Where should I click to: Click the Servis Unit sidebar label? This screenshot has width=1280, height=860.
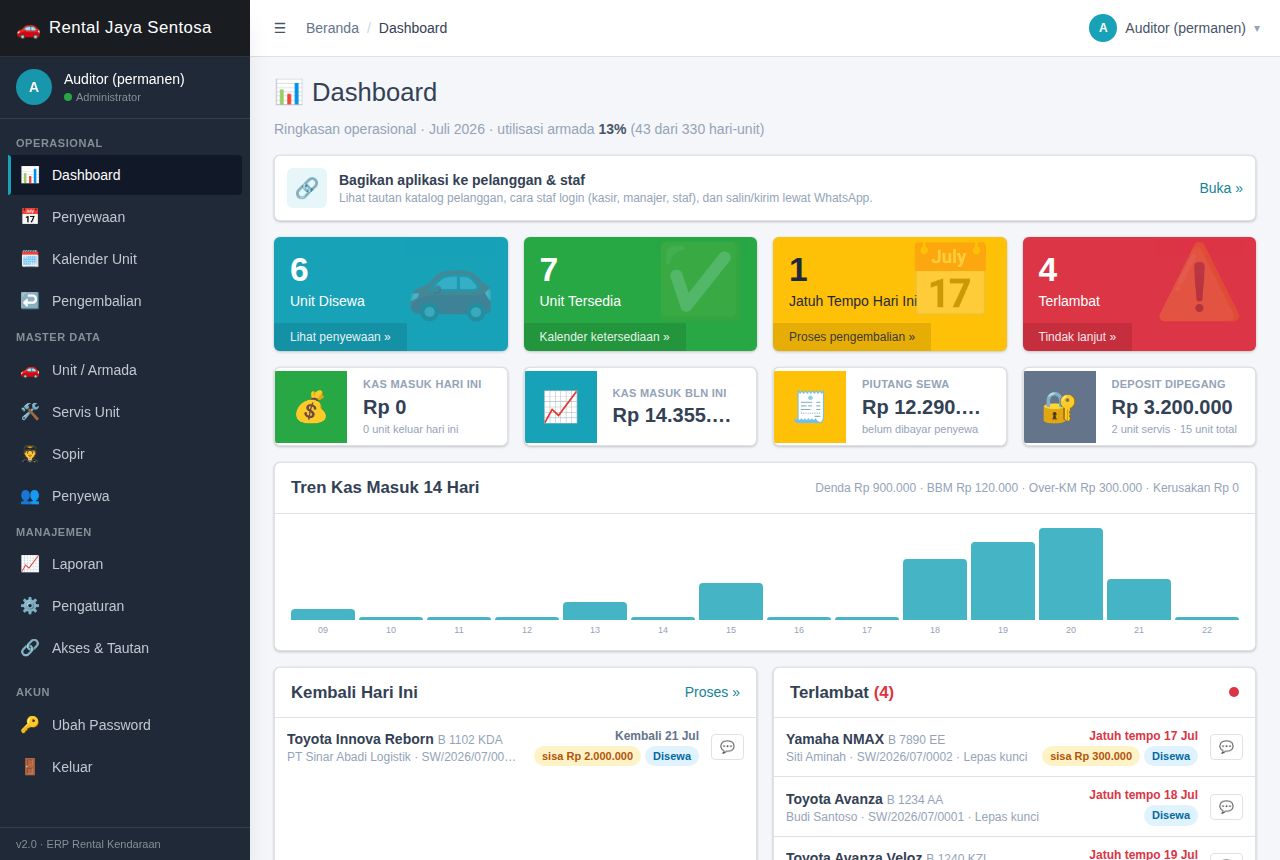86,412
